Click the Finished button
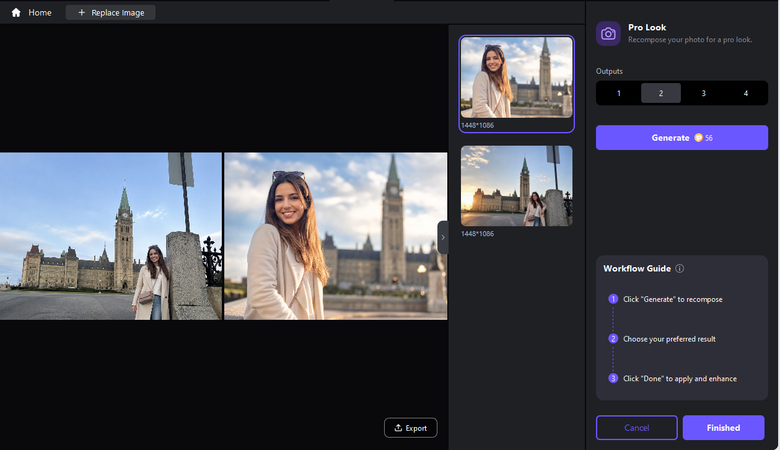 pos(723,428)
